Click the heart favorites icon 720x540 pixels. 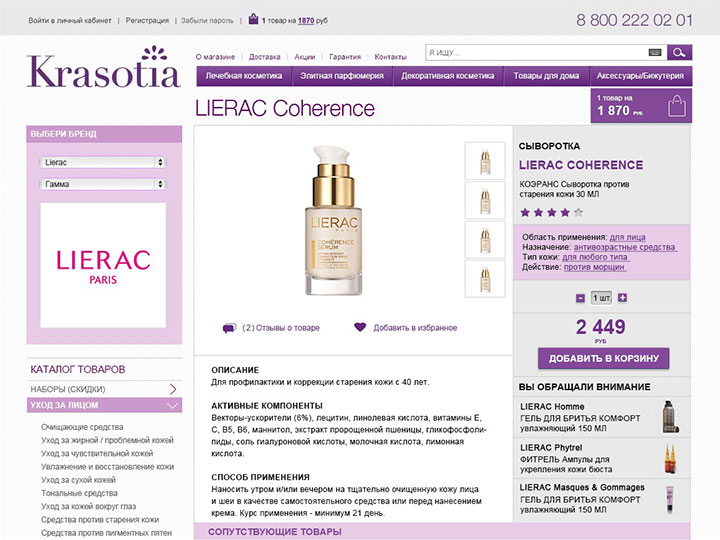(x=360, y=327)
